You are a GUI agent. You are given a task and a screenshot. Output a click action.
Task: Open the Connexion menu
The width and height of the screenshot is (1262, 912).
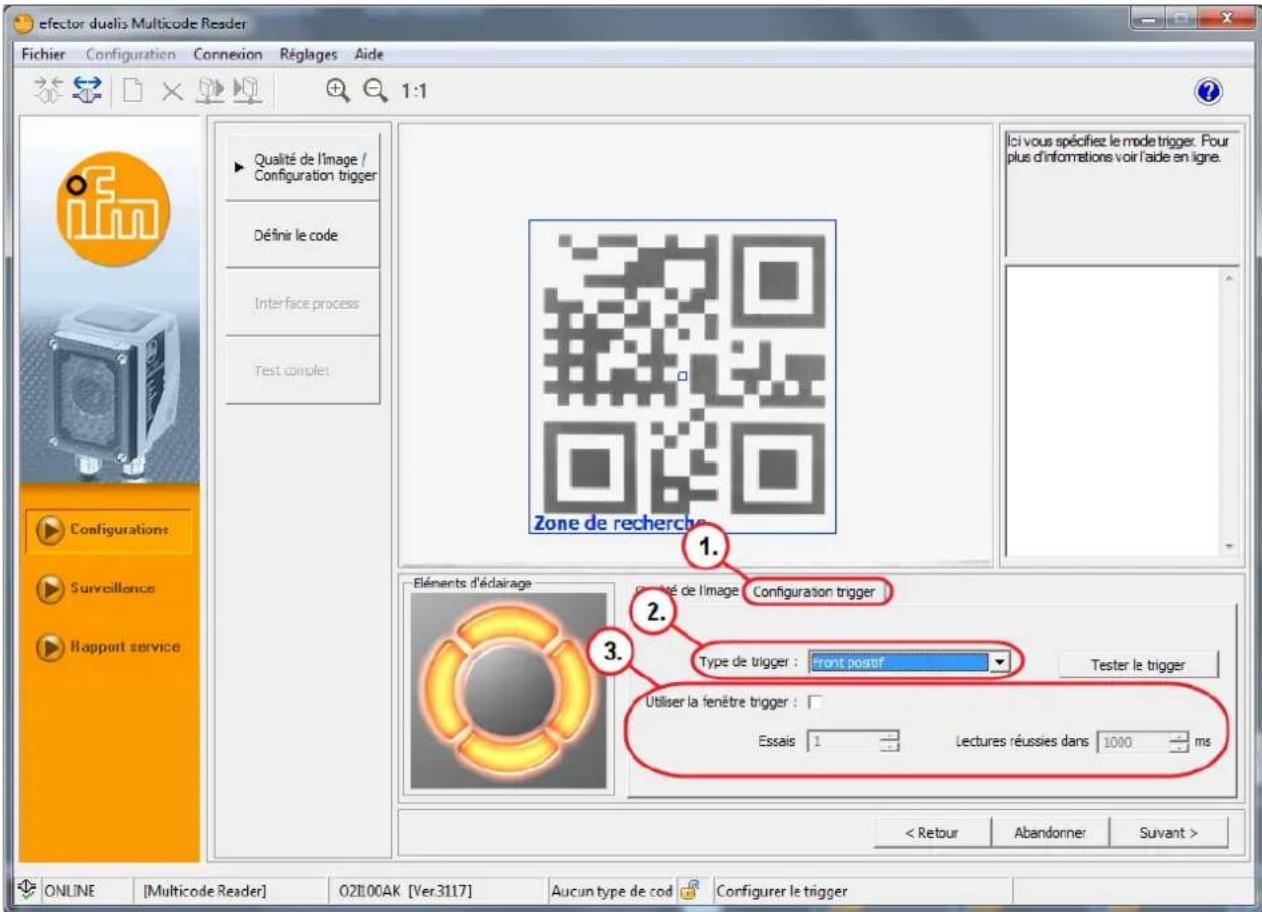[228, 53]
